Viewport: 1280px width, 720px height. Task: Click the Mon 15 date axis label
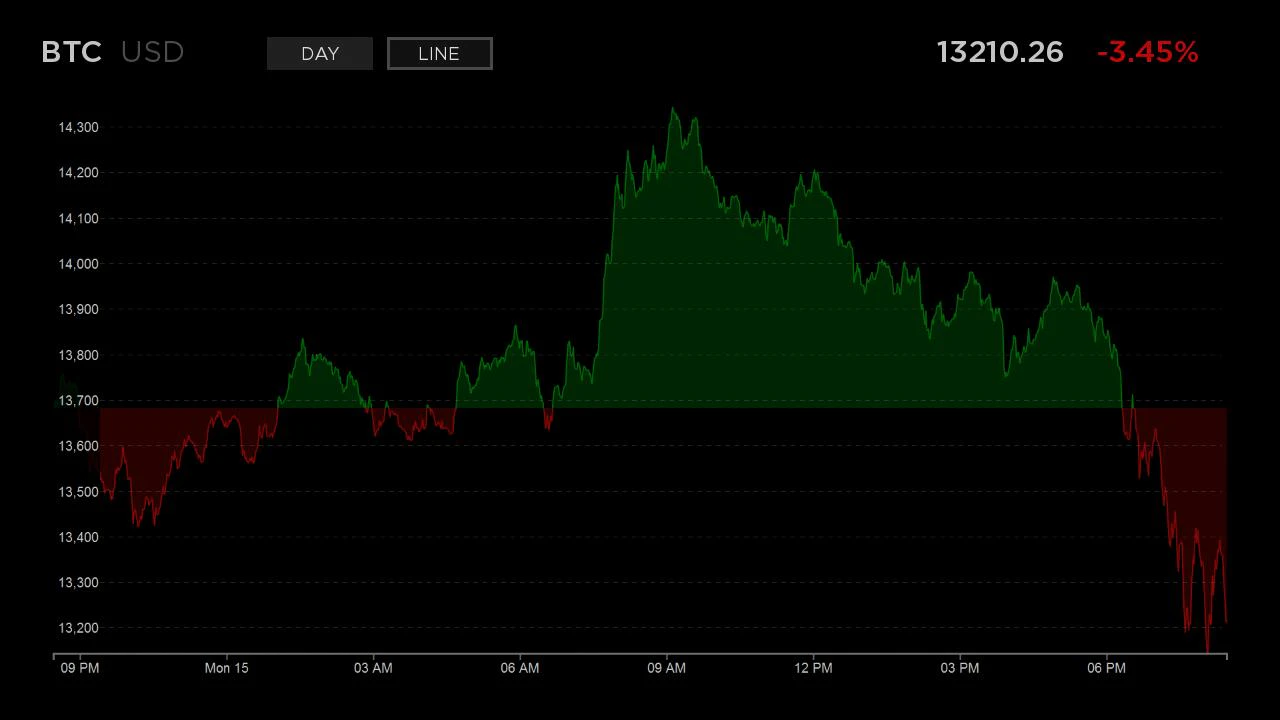[226, 668]
